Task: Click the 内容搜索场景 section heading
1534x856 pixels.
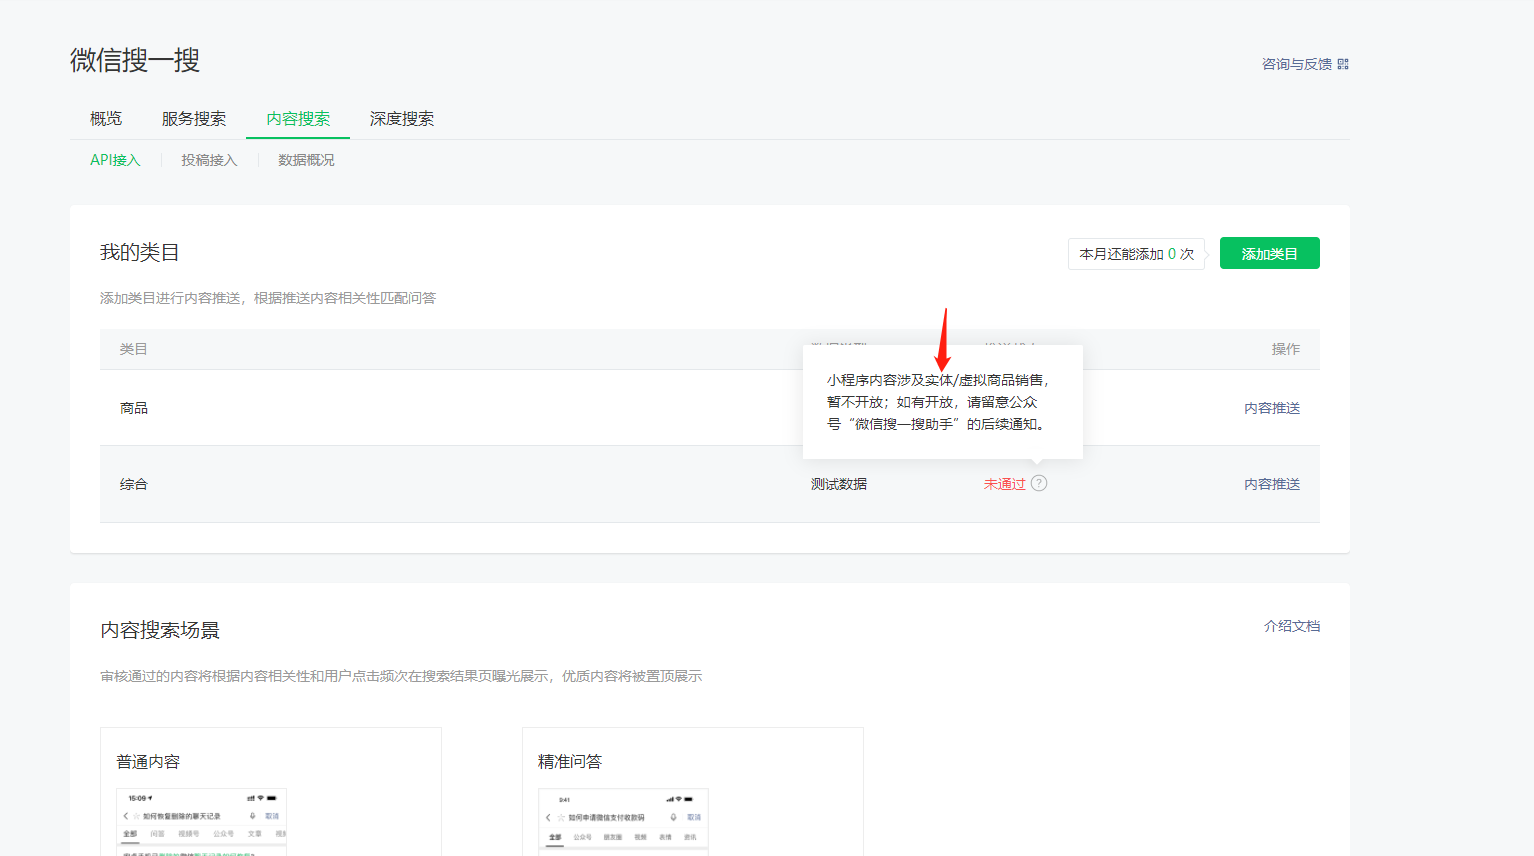Action: pos(160,630)
